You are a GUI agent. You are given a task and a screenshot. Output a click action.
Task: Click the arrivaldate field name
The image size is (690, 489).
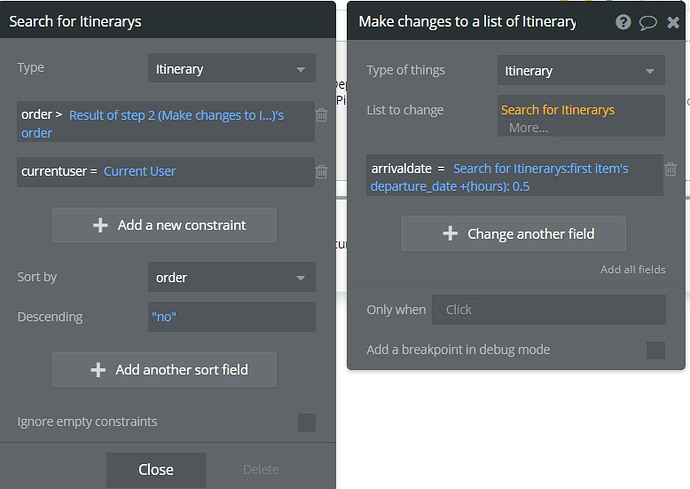401,169
